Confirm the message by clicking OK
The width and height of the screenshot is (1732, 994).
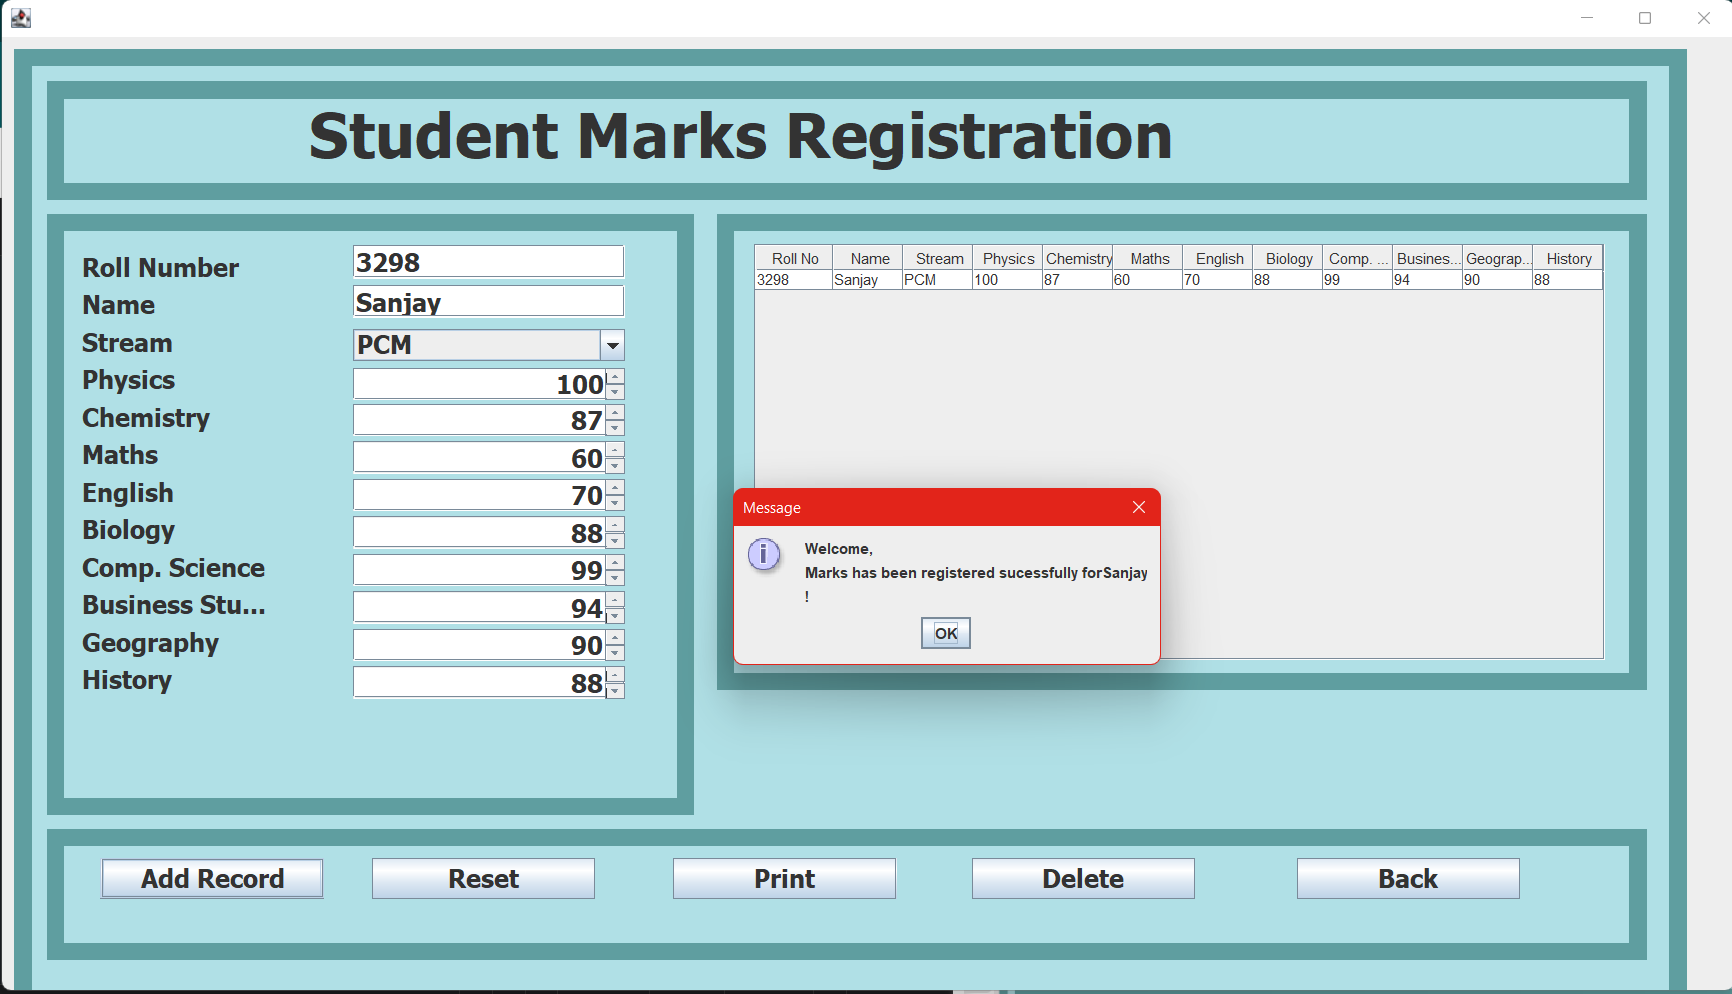click(946, 633)
